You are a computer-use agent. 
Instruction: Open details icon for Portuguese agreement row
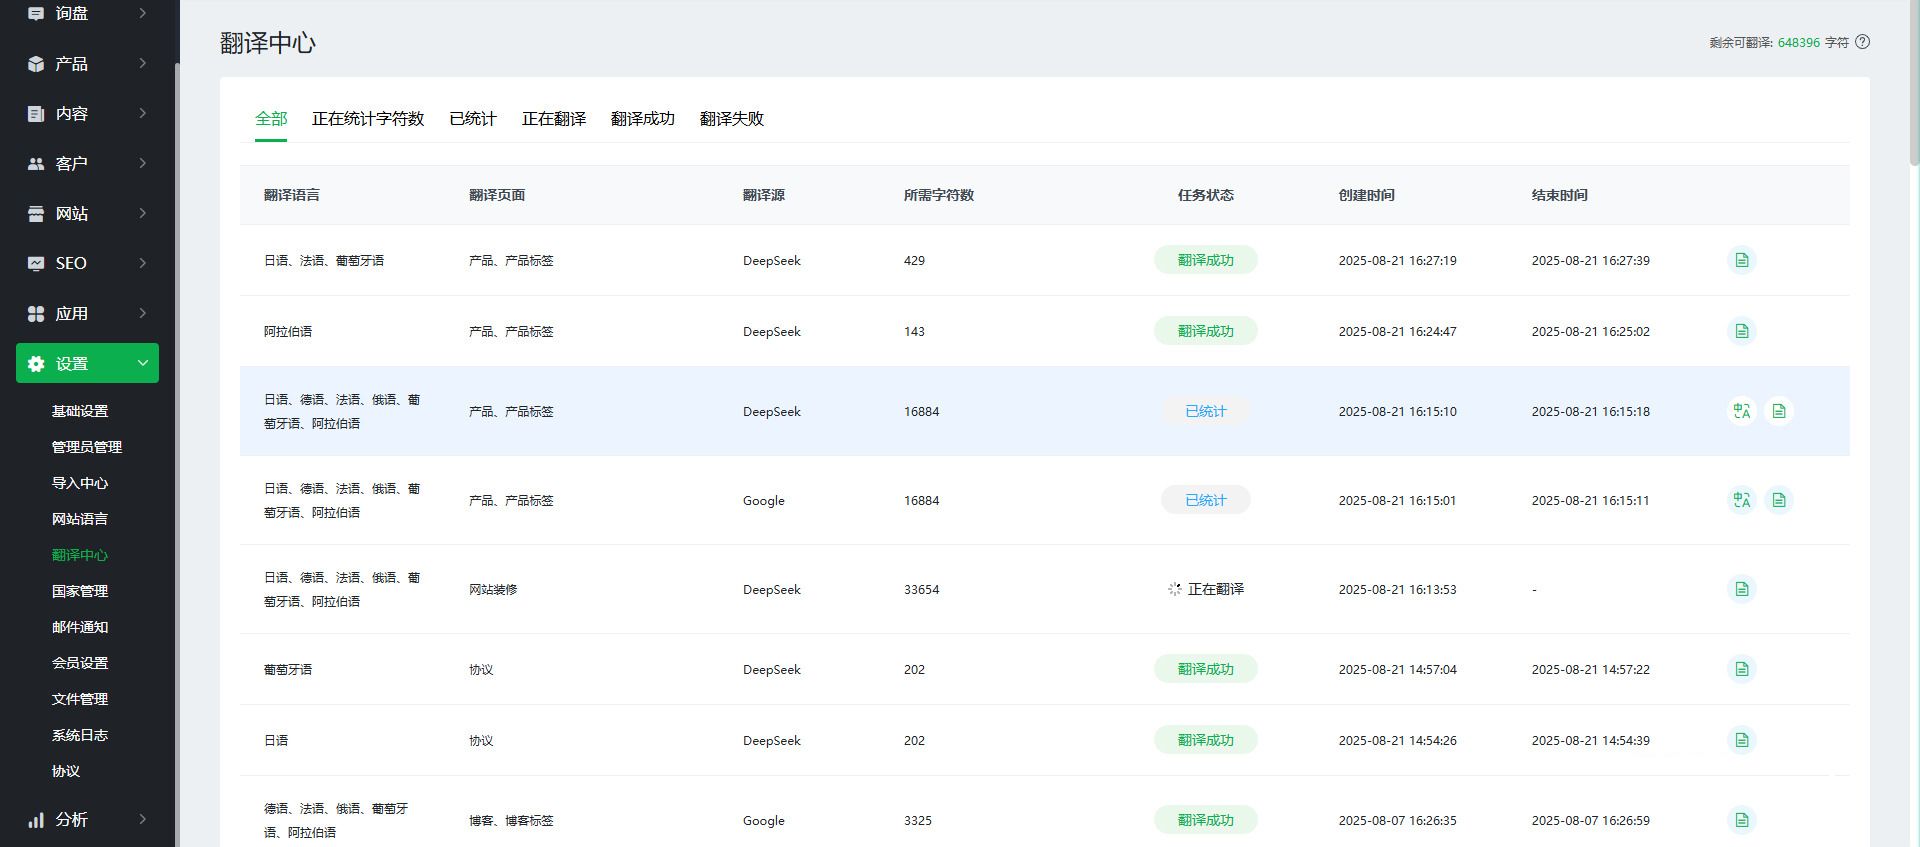(x=1742, y=669)
